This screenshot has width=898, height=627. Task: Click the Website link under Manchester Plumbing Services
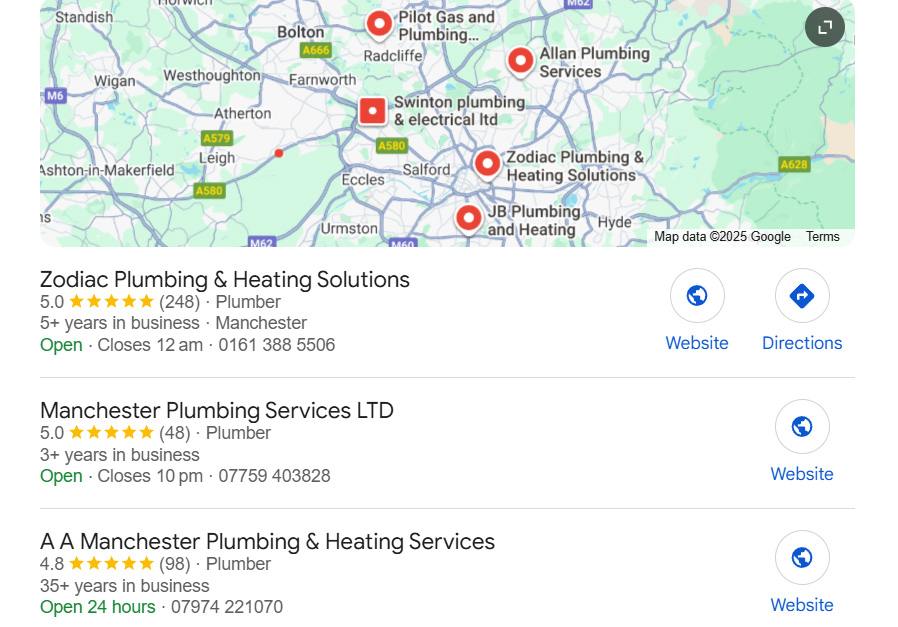click(x=802, y=473)
